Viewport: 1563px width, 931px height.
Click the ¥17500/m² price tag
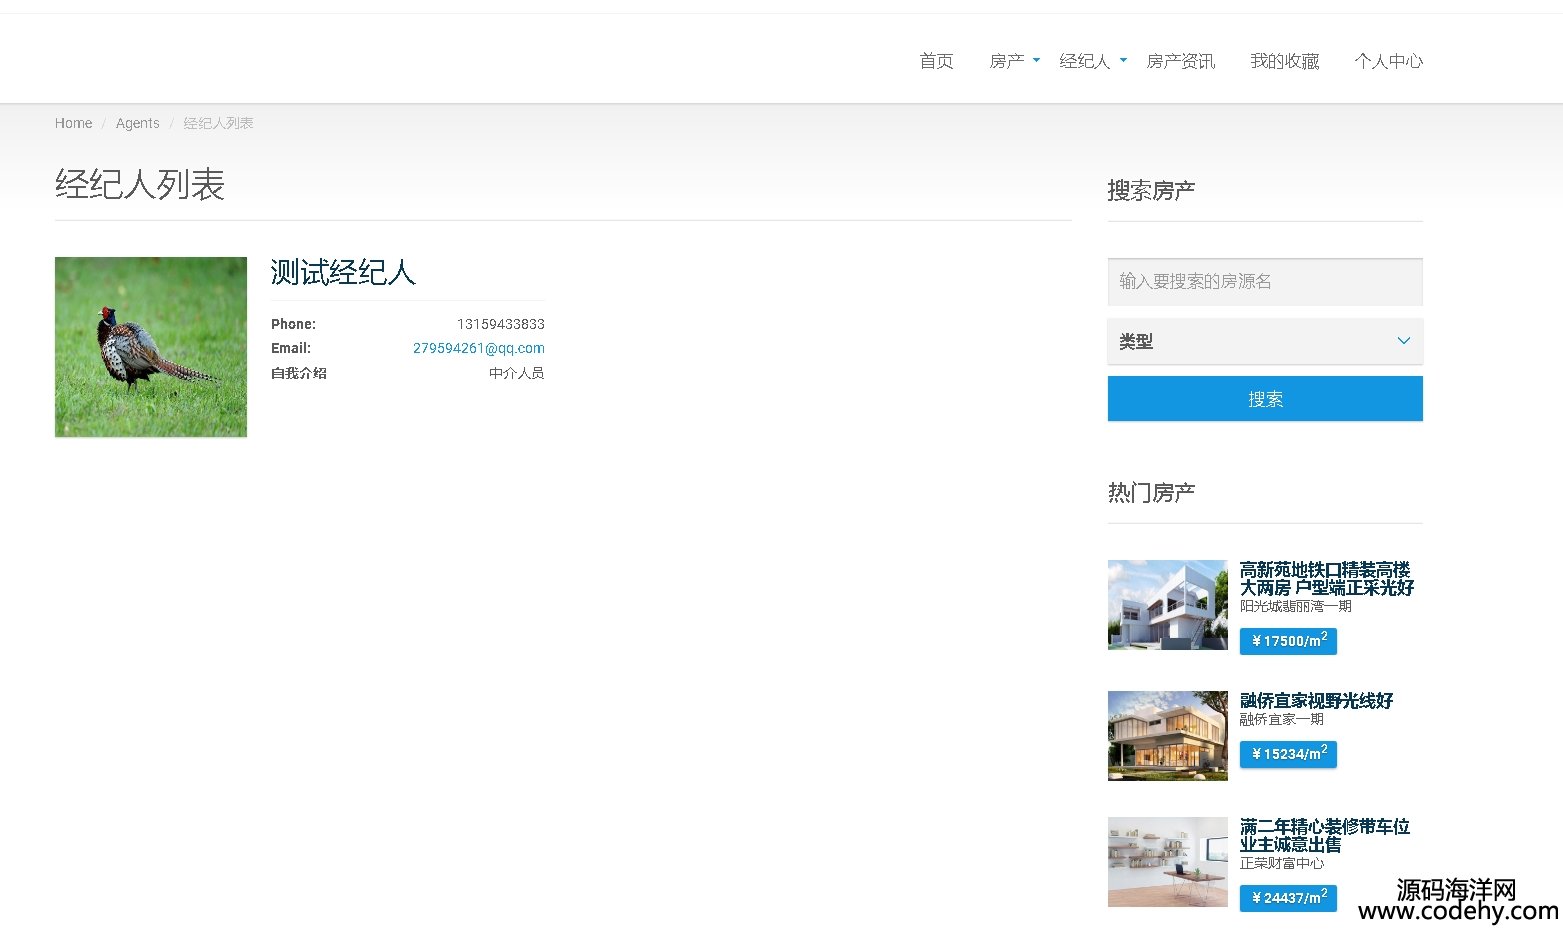tap(1288, 641)
